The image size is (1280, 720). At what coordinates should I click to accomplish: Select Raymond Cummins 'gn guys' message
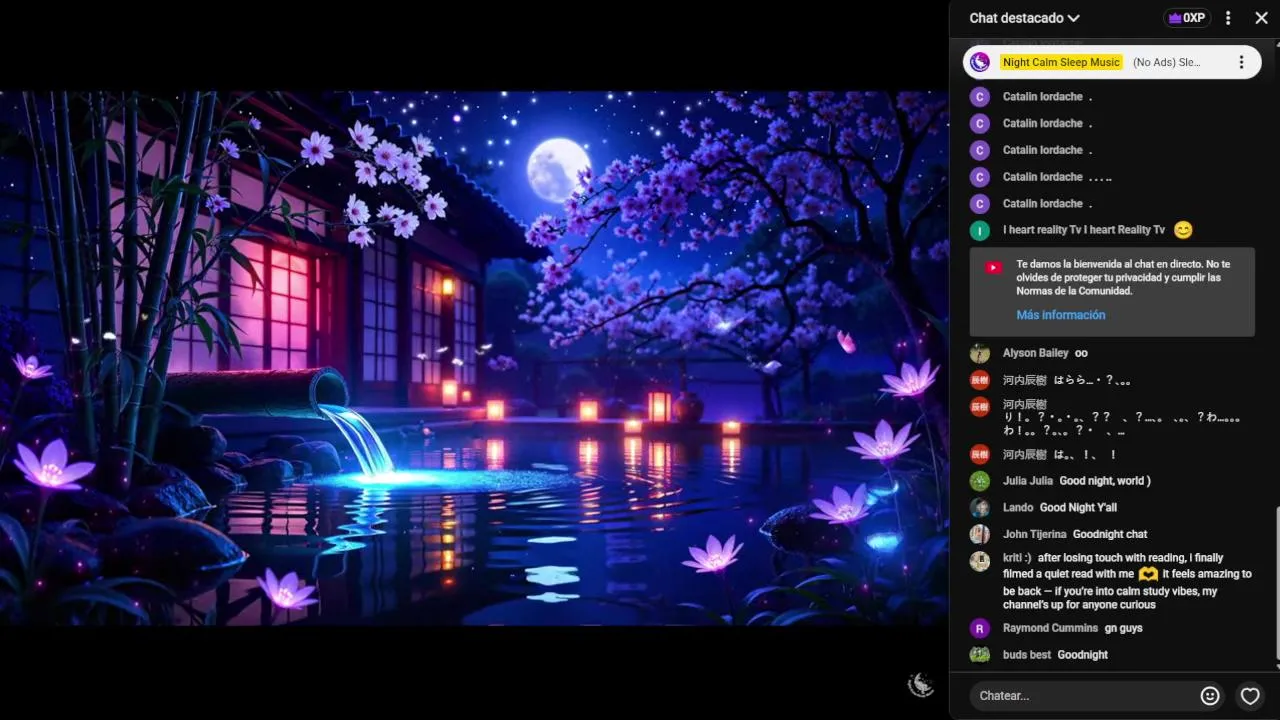(1123, 628)
